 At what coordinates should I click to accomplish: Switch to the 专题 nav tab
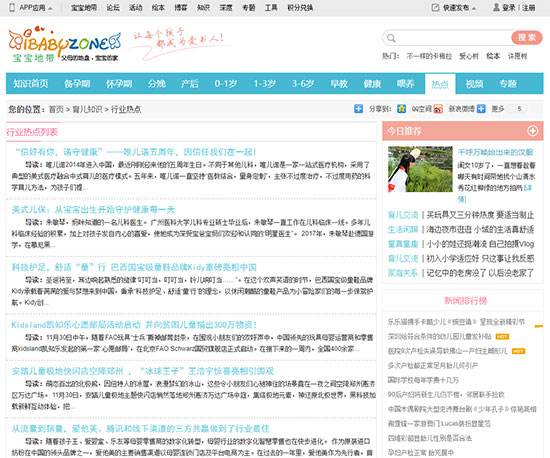508,83
